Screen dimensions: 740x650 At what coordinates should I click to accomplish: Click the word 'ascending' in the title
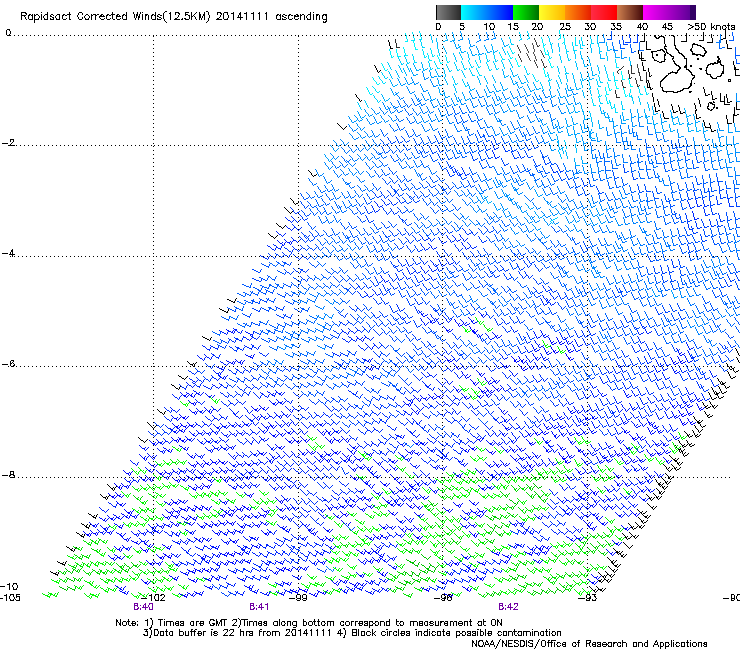point(301,17)
